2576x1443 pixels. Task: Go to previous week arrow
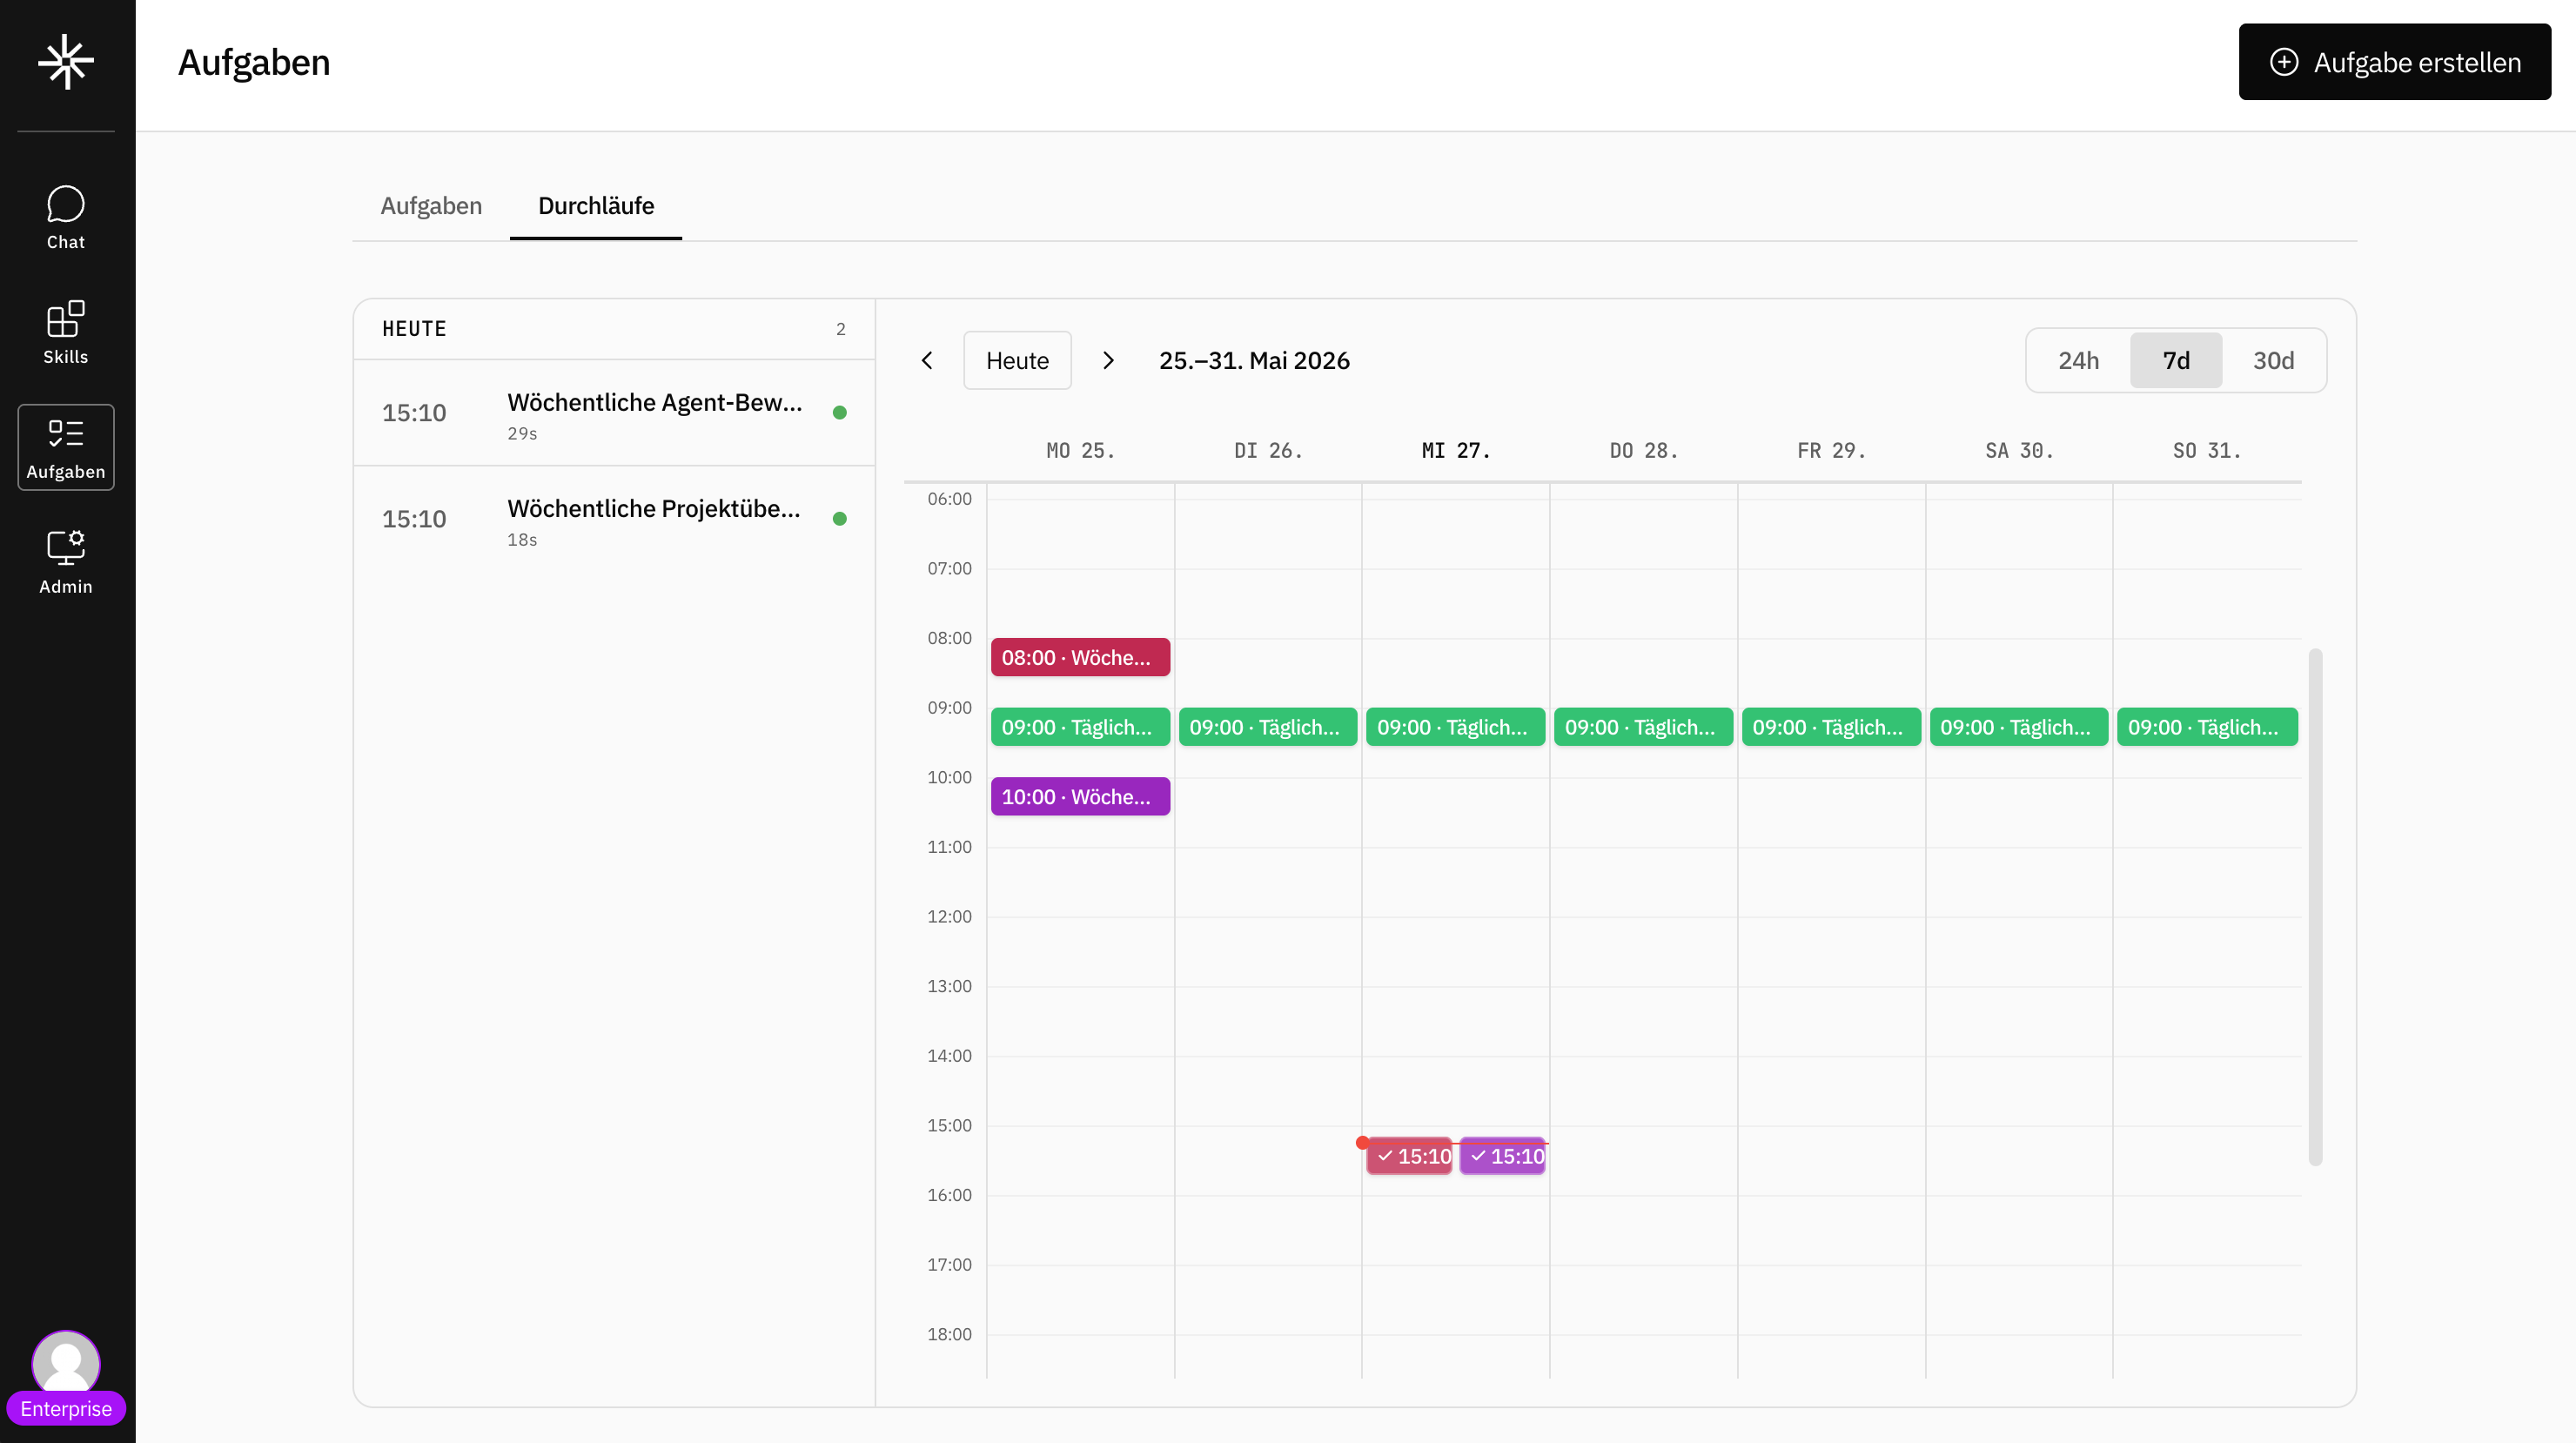927,360
